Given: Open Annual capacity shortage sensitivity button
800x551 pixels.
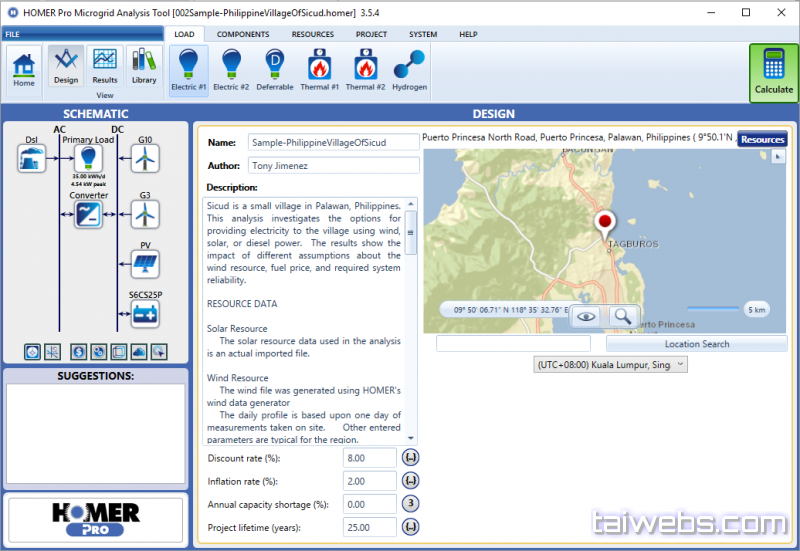Looking at the screenshot, I should point(410,504).
